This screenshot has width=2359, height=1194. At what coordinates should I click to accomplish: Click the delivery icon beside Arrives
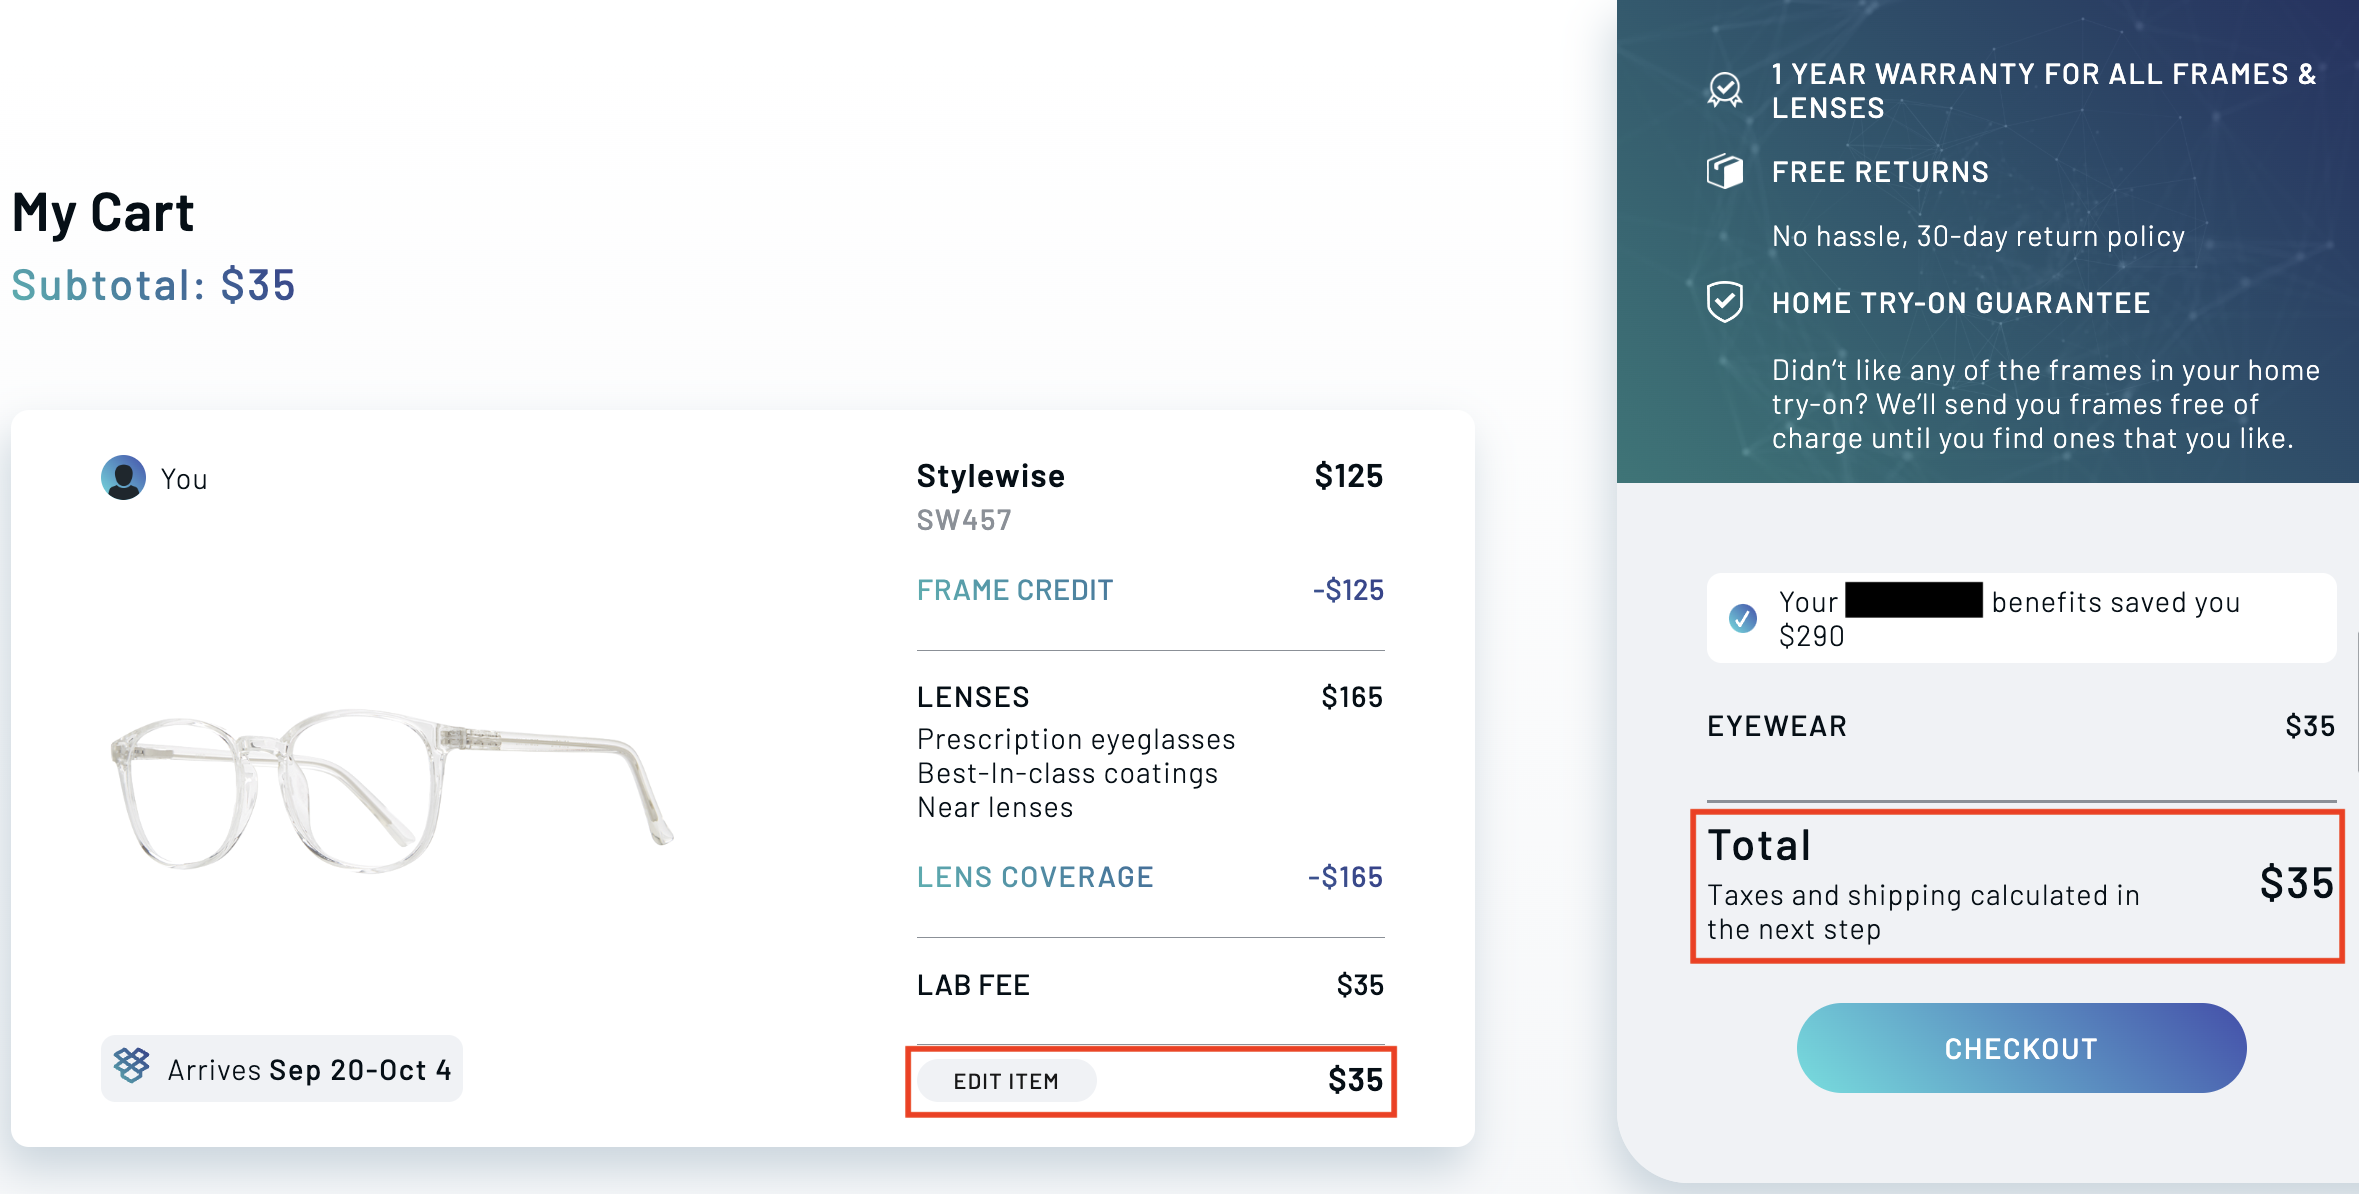coord(131,1066)
